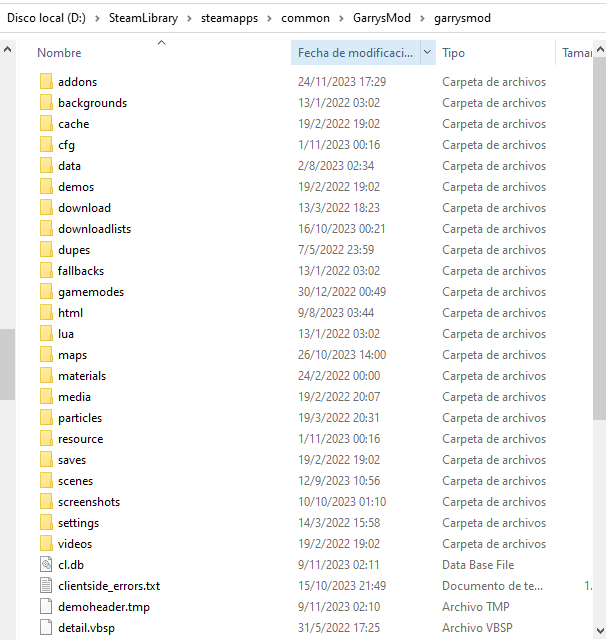Click the file list vertical scrollbar thumb
606x640 pixels.
click(600, 238)
